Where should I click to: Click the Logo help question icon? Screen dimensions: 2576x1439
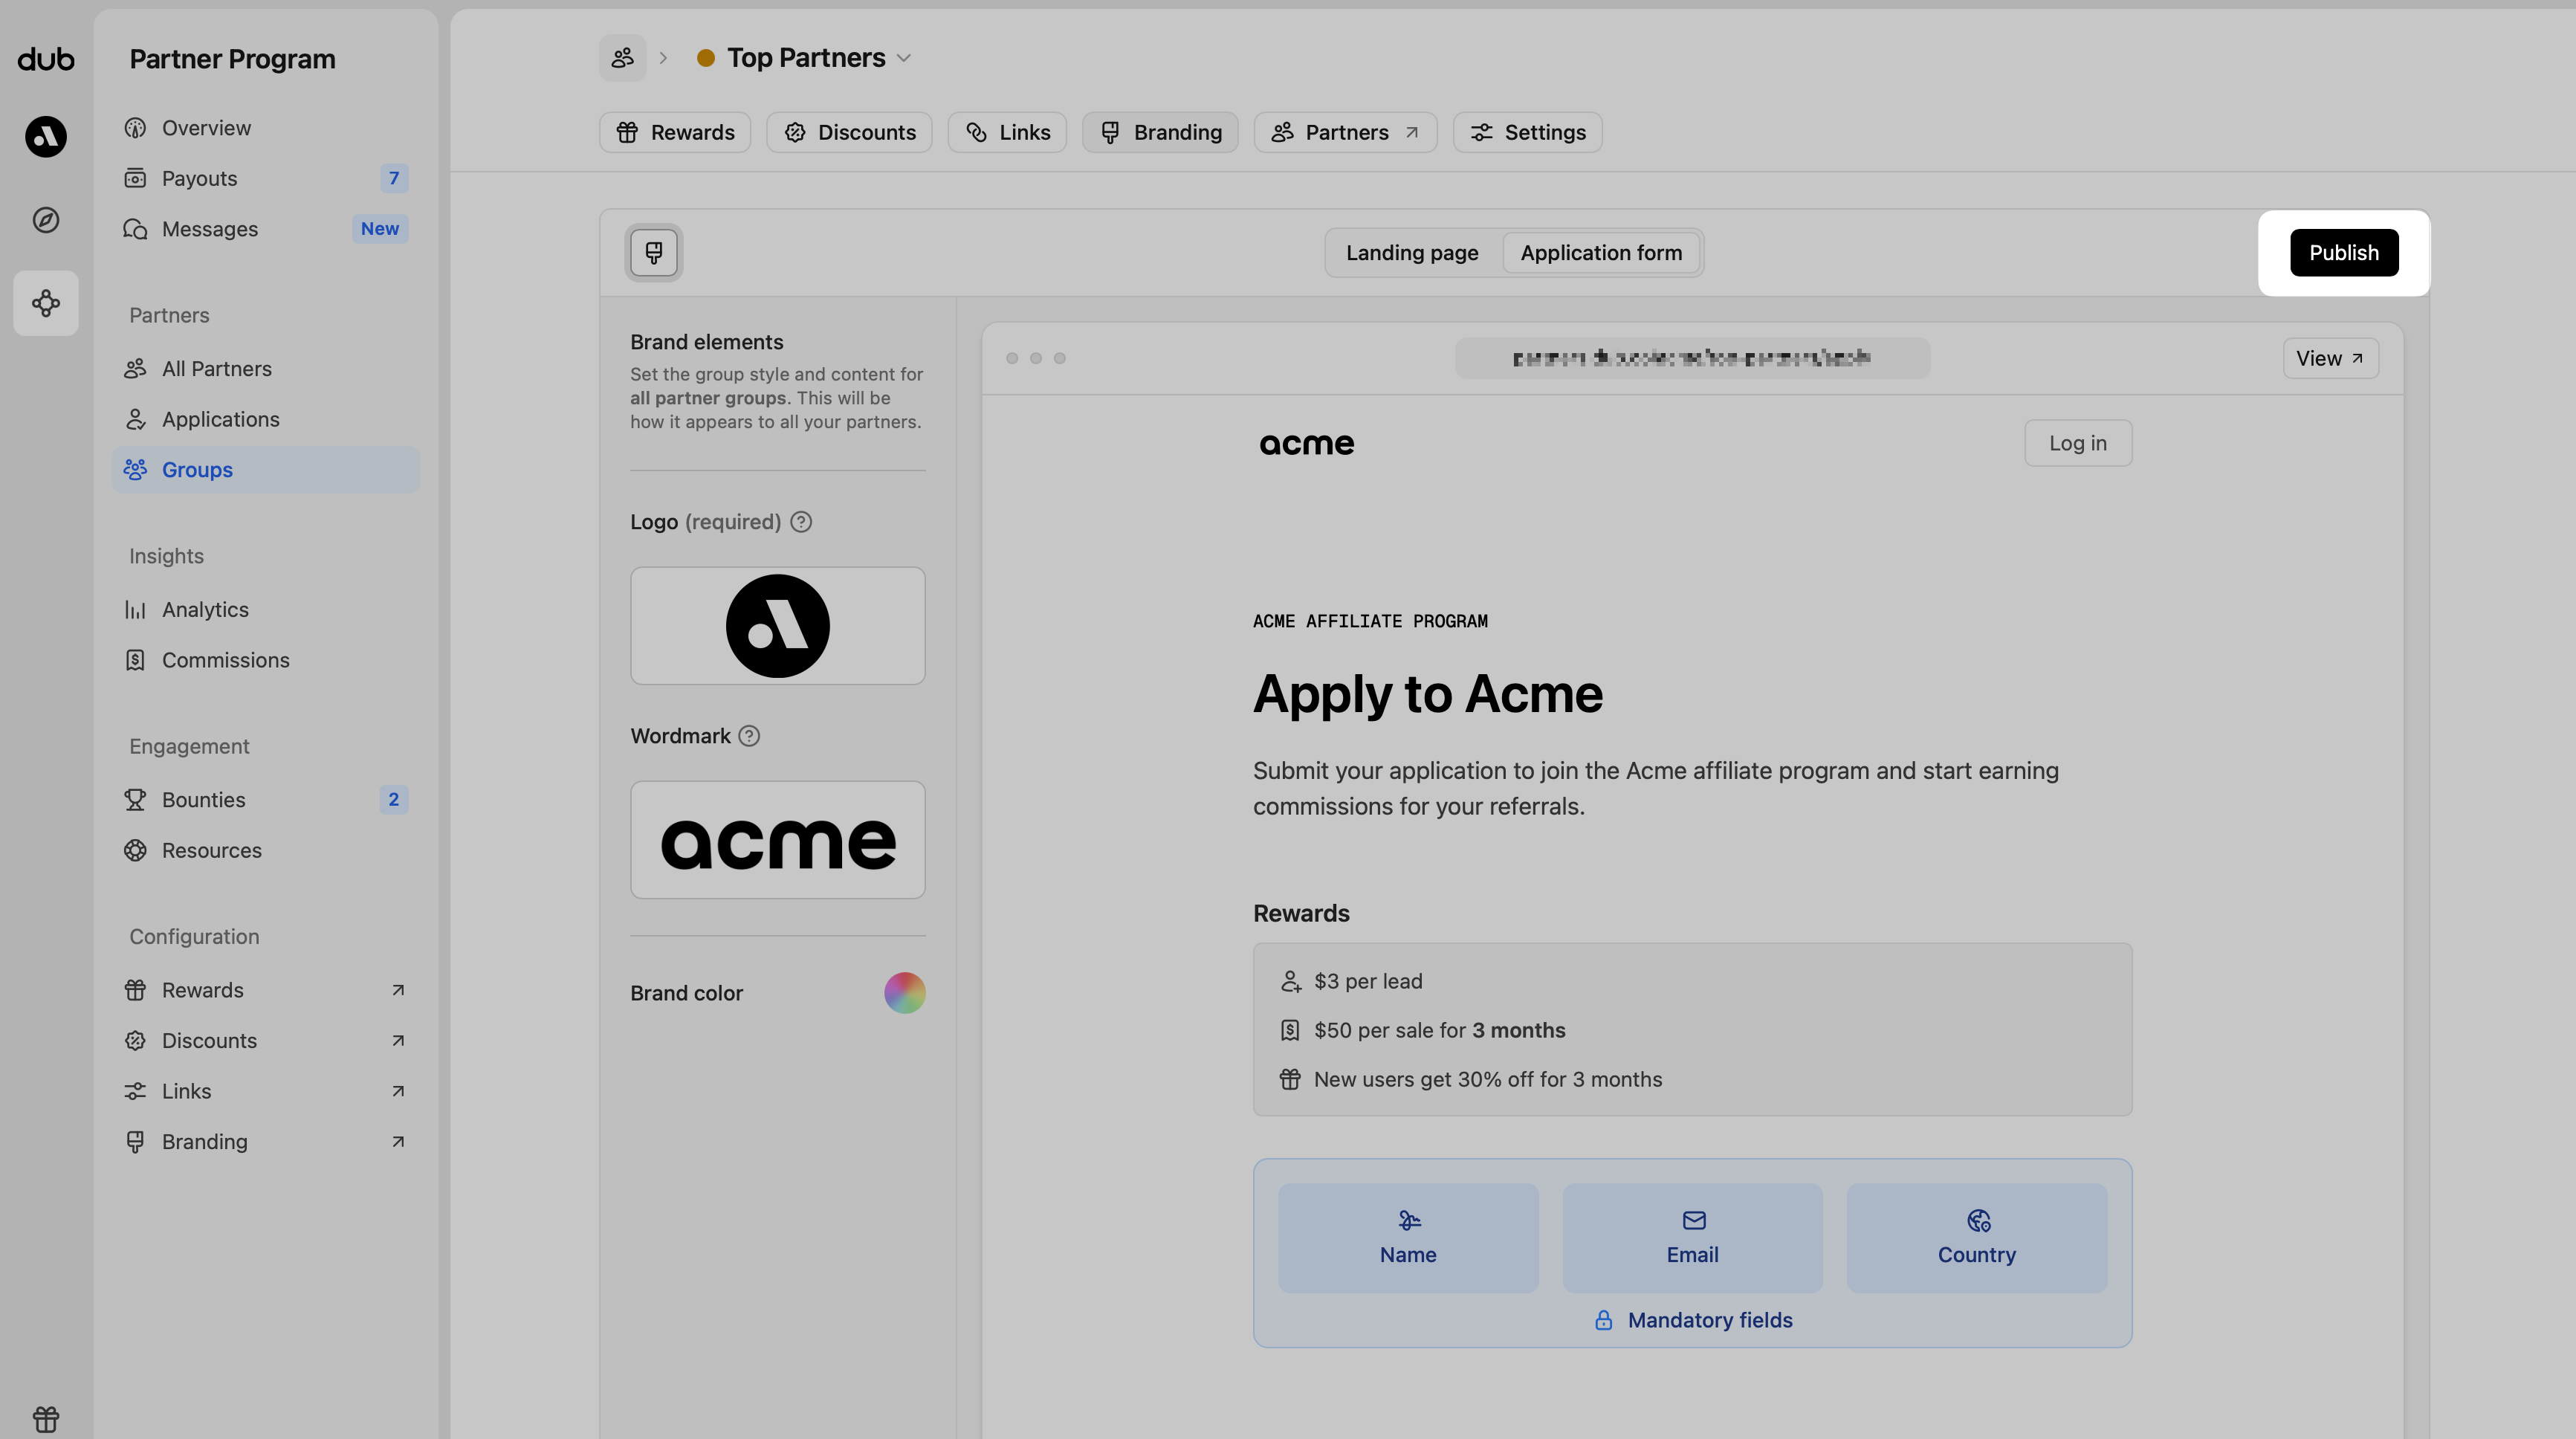point(801,522)
